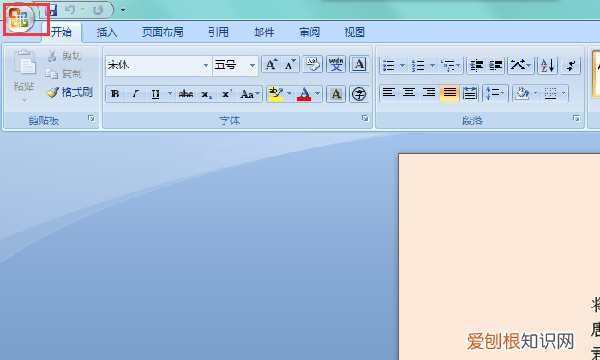Expand the font name dropdown arrow
The width and height of the screenshot is (600, 360).
pyautogui.click(x=206, y=65)
